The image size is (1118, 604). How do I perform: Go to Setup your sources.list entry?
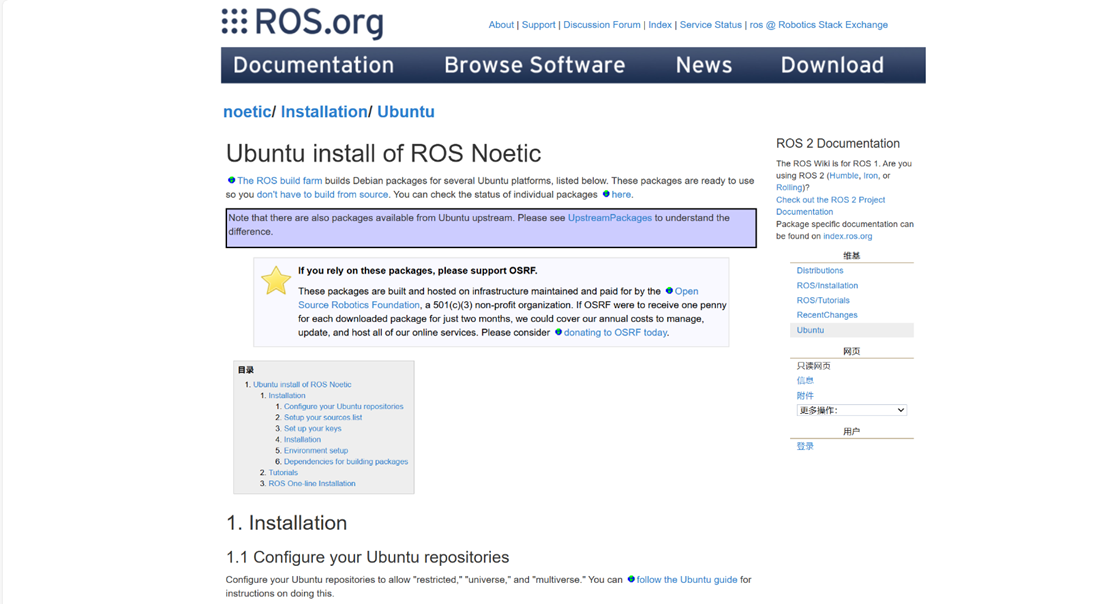[323, 417]
